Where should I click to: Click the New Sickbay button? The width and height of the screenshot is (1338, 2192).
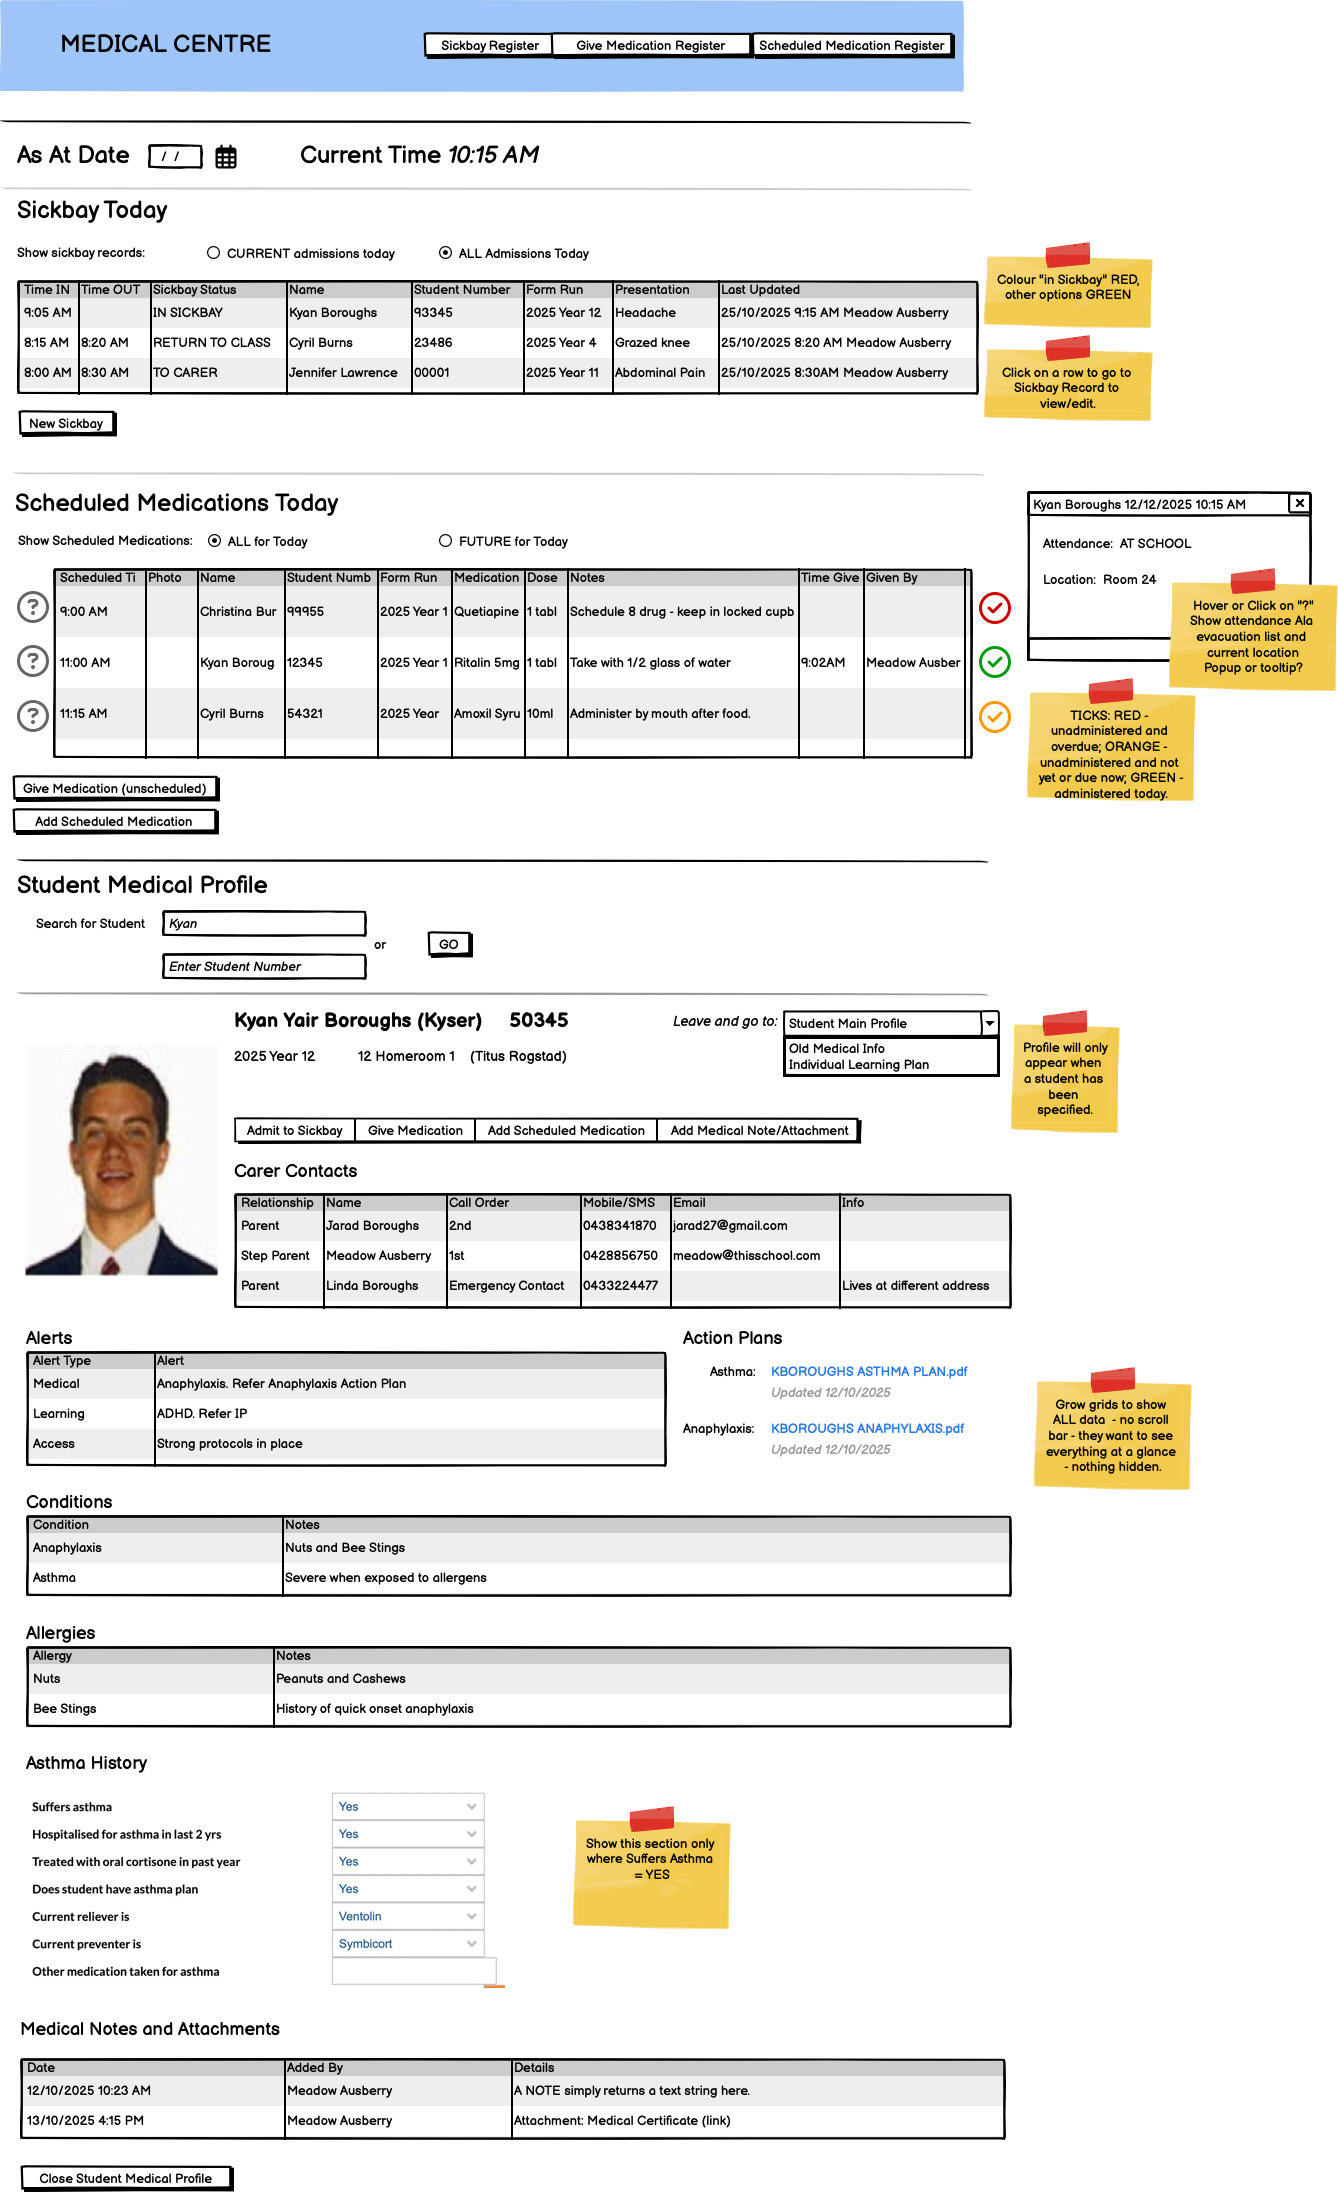point(66,423)
